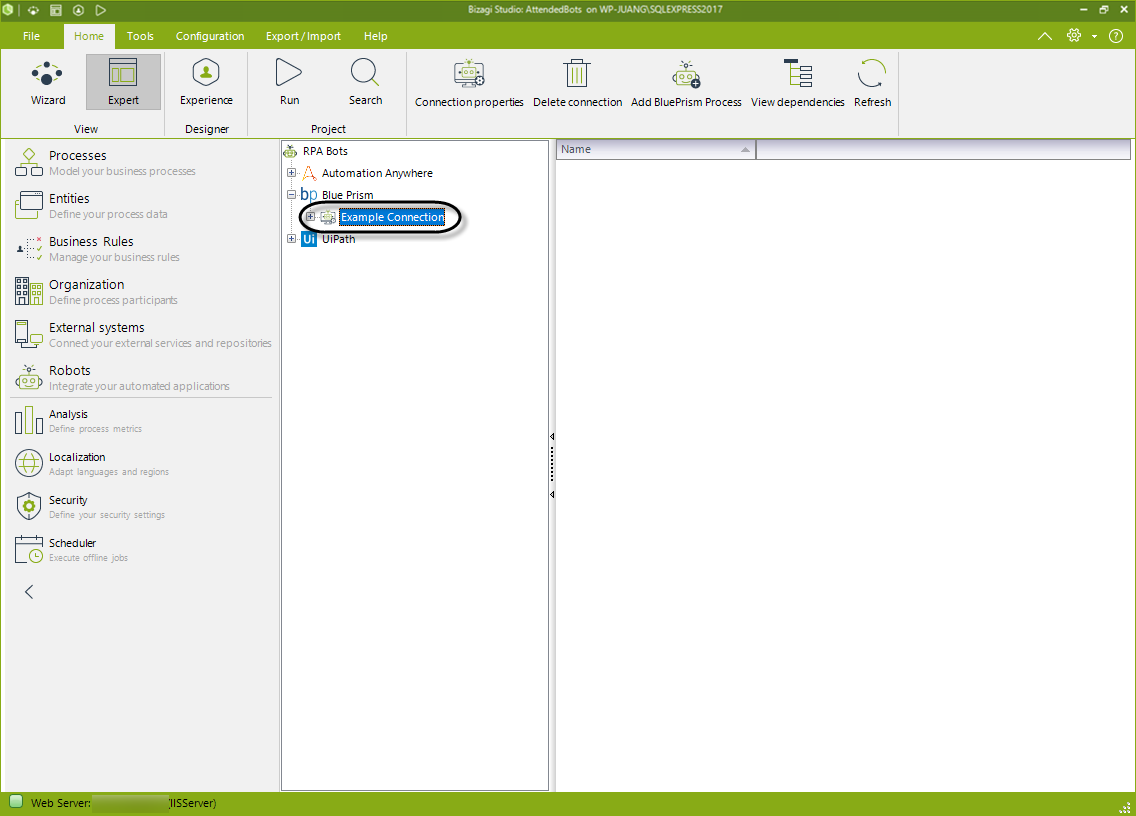Image resolution: width=1136 pixels, height=816 pixels.
Task: Open the settings gear at ribbon's right
Action: 1074,36
